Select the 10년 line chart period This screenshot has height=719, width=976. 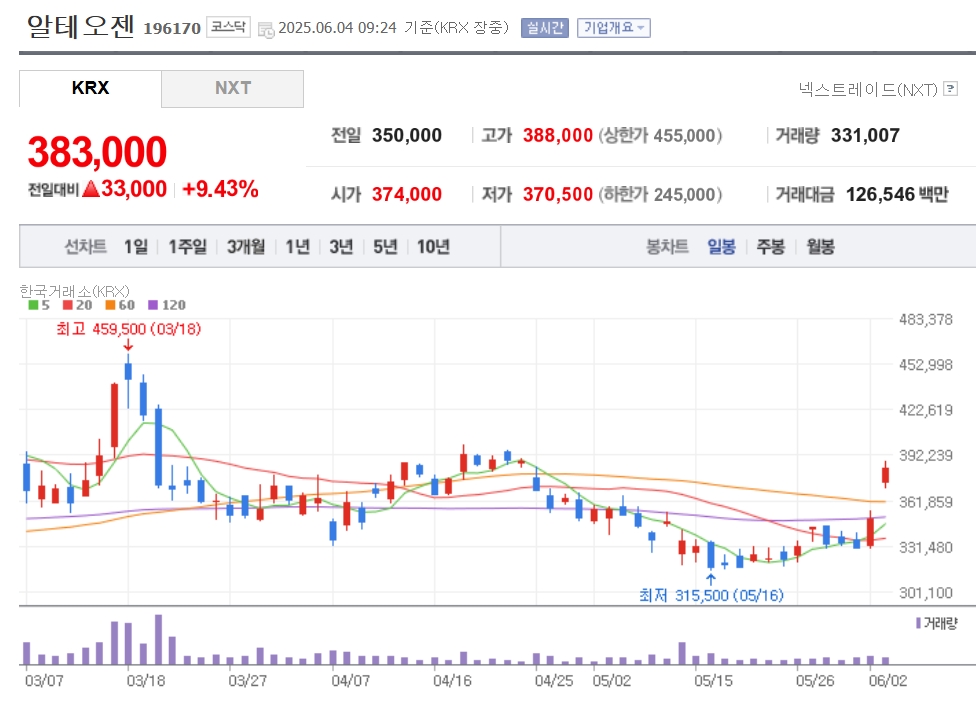click(x=433, y=247)
